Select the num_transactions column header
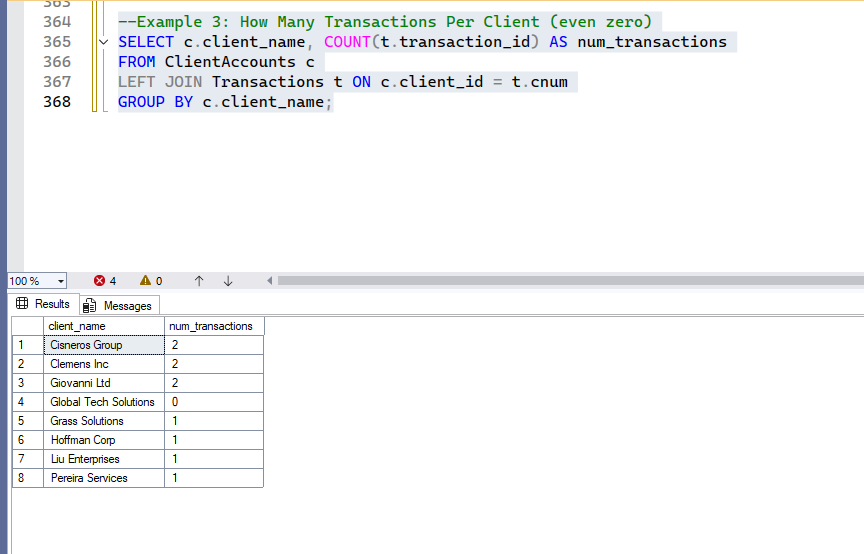The image size is (864, 554). (214, 326)
